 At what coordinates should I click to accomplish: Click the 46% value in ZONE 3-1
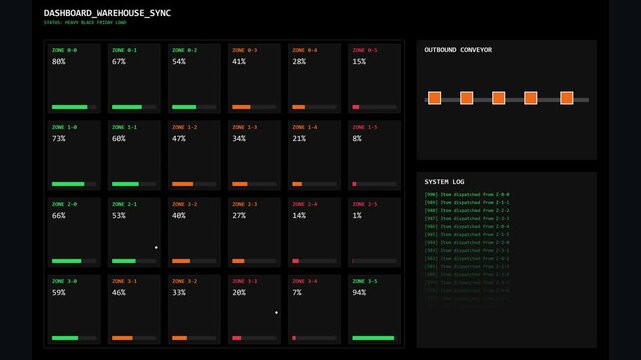click(119, 293)
